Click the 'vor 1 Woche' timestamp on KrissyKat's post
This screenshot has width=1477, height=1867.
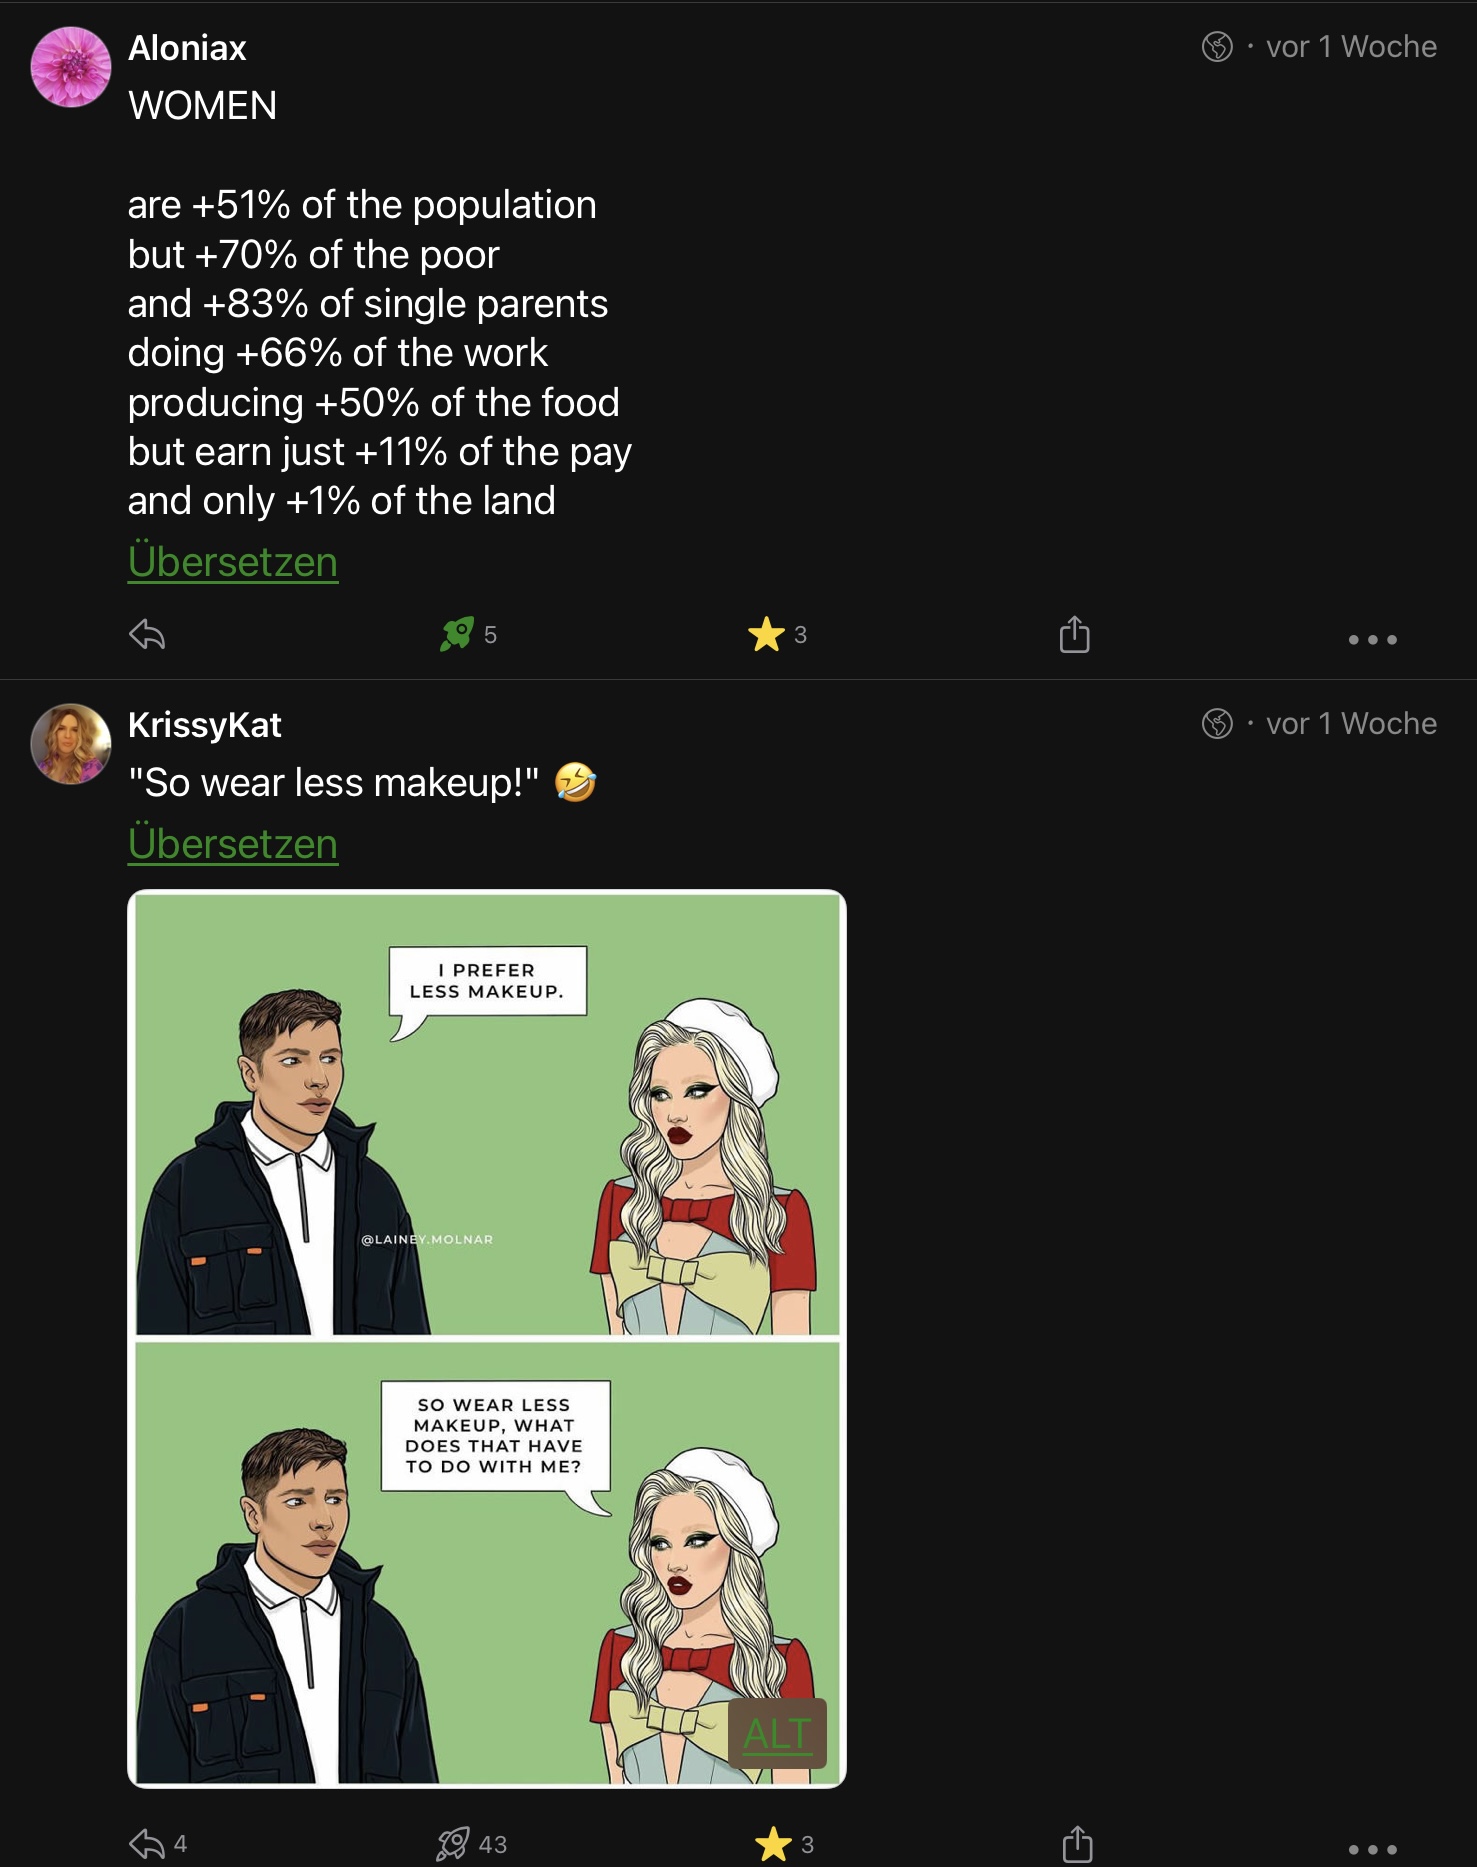click(1351, 723)
